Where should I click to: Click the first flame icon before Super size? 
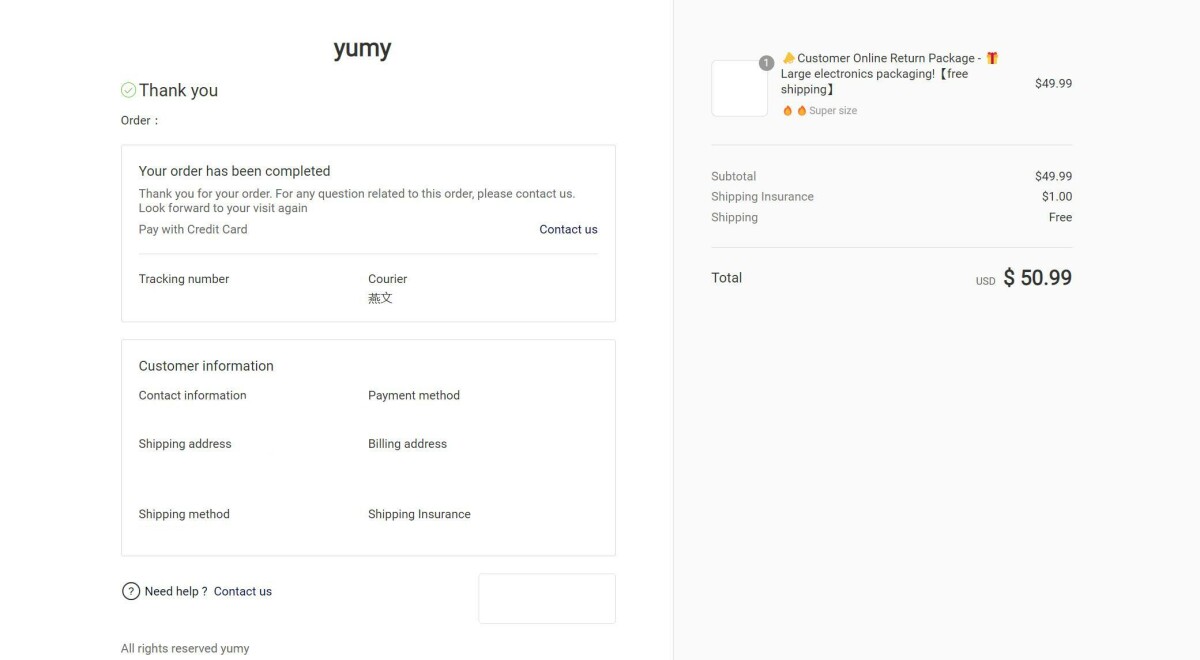(787, 111)
